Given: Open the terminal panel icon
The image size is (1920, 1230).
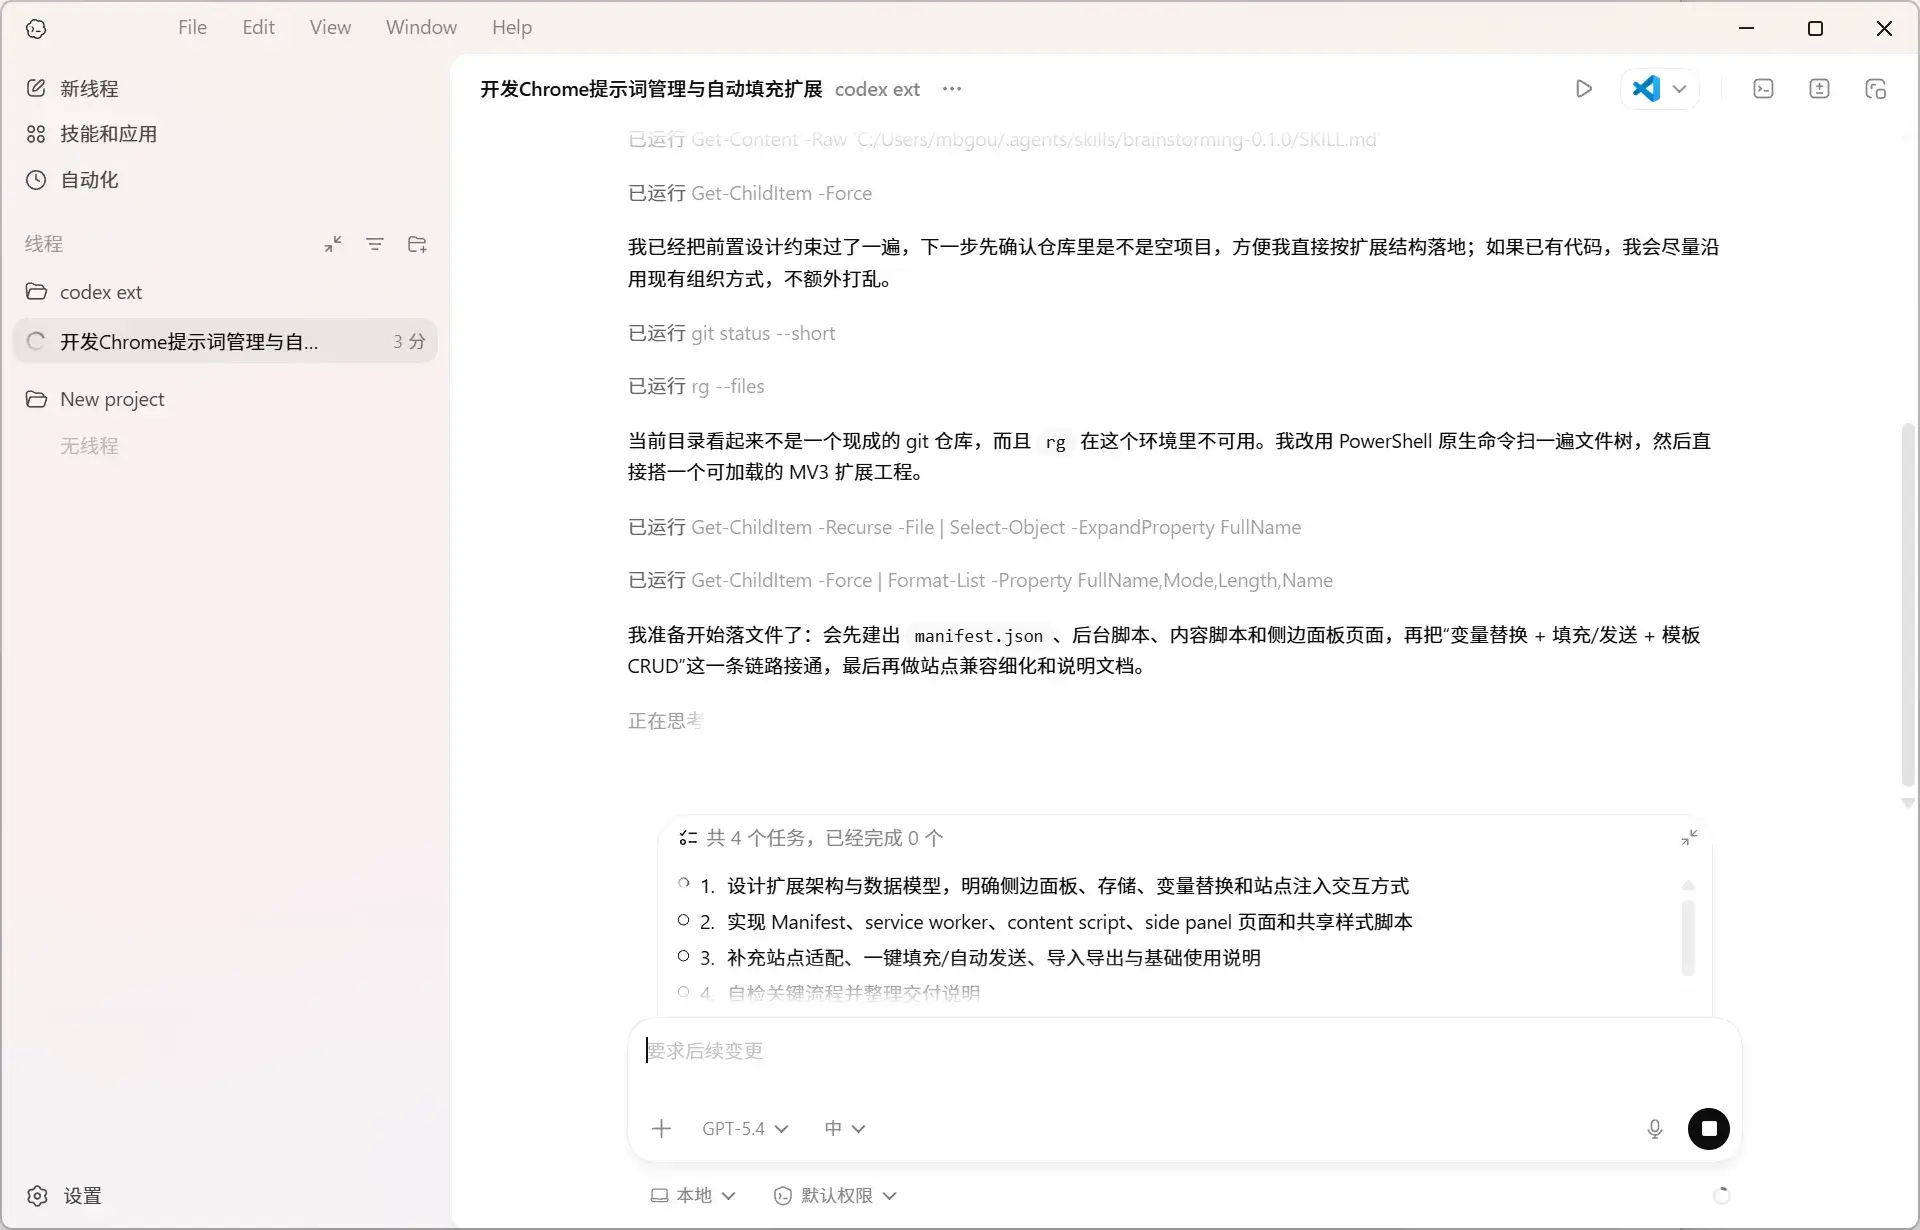Looking at the screenshot, I should coord(1763,89).
